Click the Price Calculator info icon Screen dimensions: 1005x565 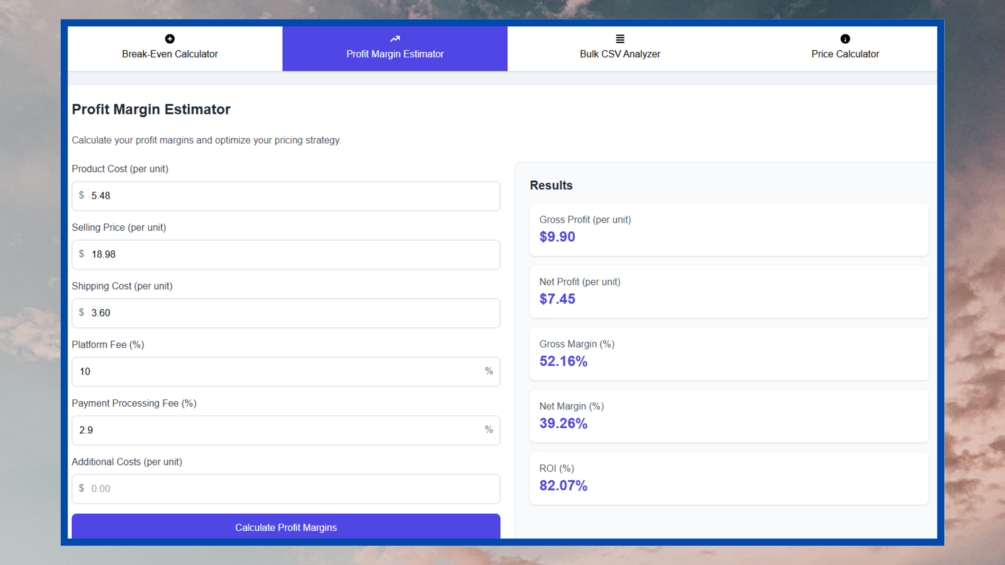[845, 39]
